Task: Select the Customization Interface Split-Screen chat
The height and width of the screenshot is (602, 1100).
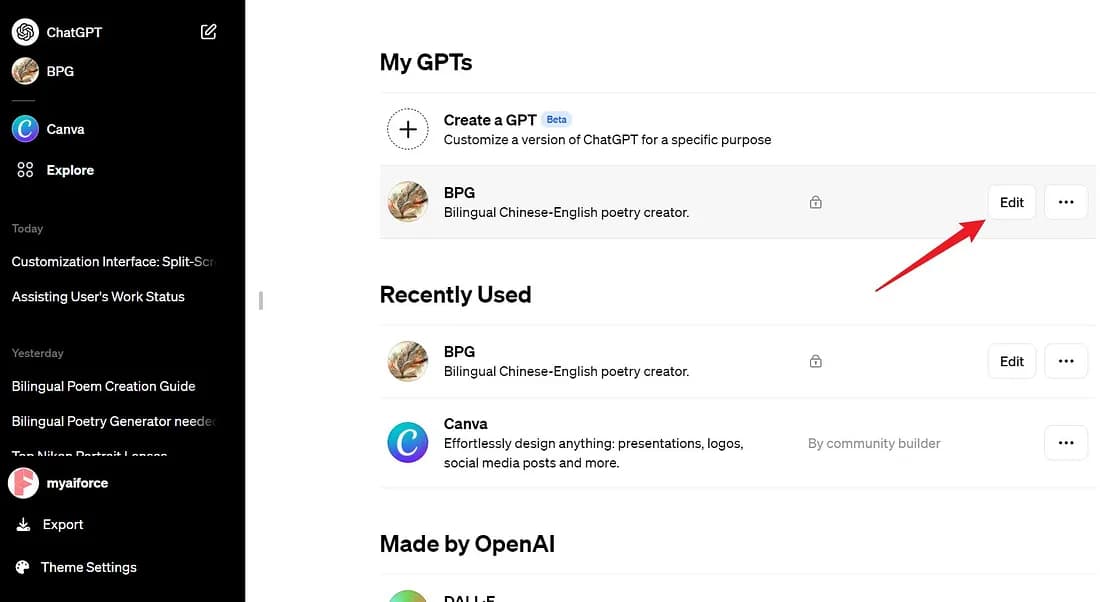Action: coord(112,261)
